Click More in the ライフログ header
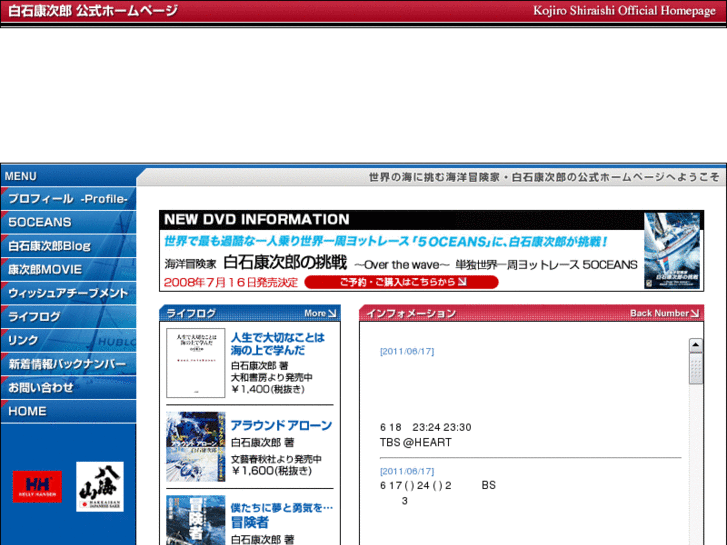This screenshot has width=727, height=545. point(320,314)
